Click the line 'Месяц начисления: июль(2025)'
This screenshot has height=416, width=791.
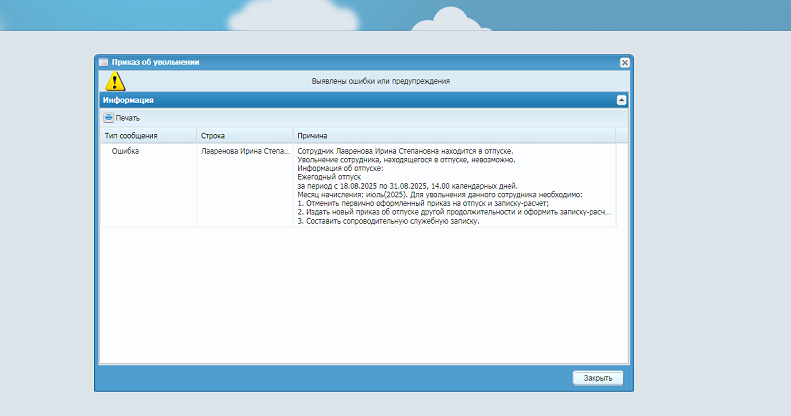pyautogui.click(x=440, y=195)
